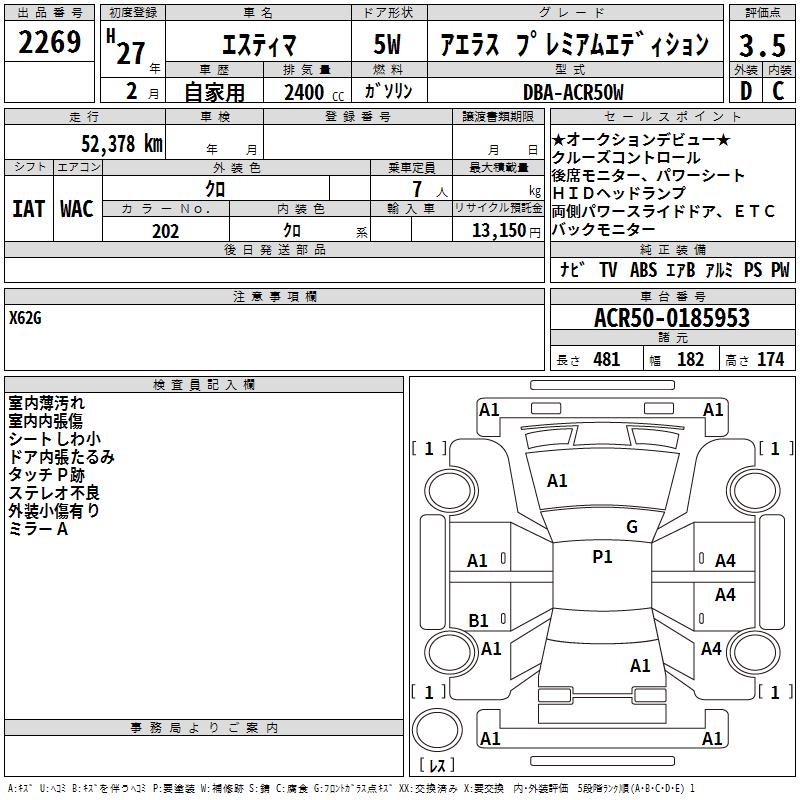
Task: Select the inspector note 室内薄汚れ
Action: [46, 403]
